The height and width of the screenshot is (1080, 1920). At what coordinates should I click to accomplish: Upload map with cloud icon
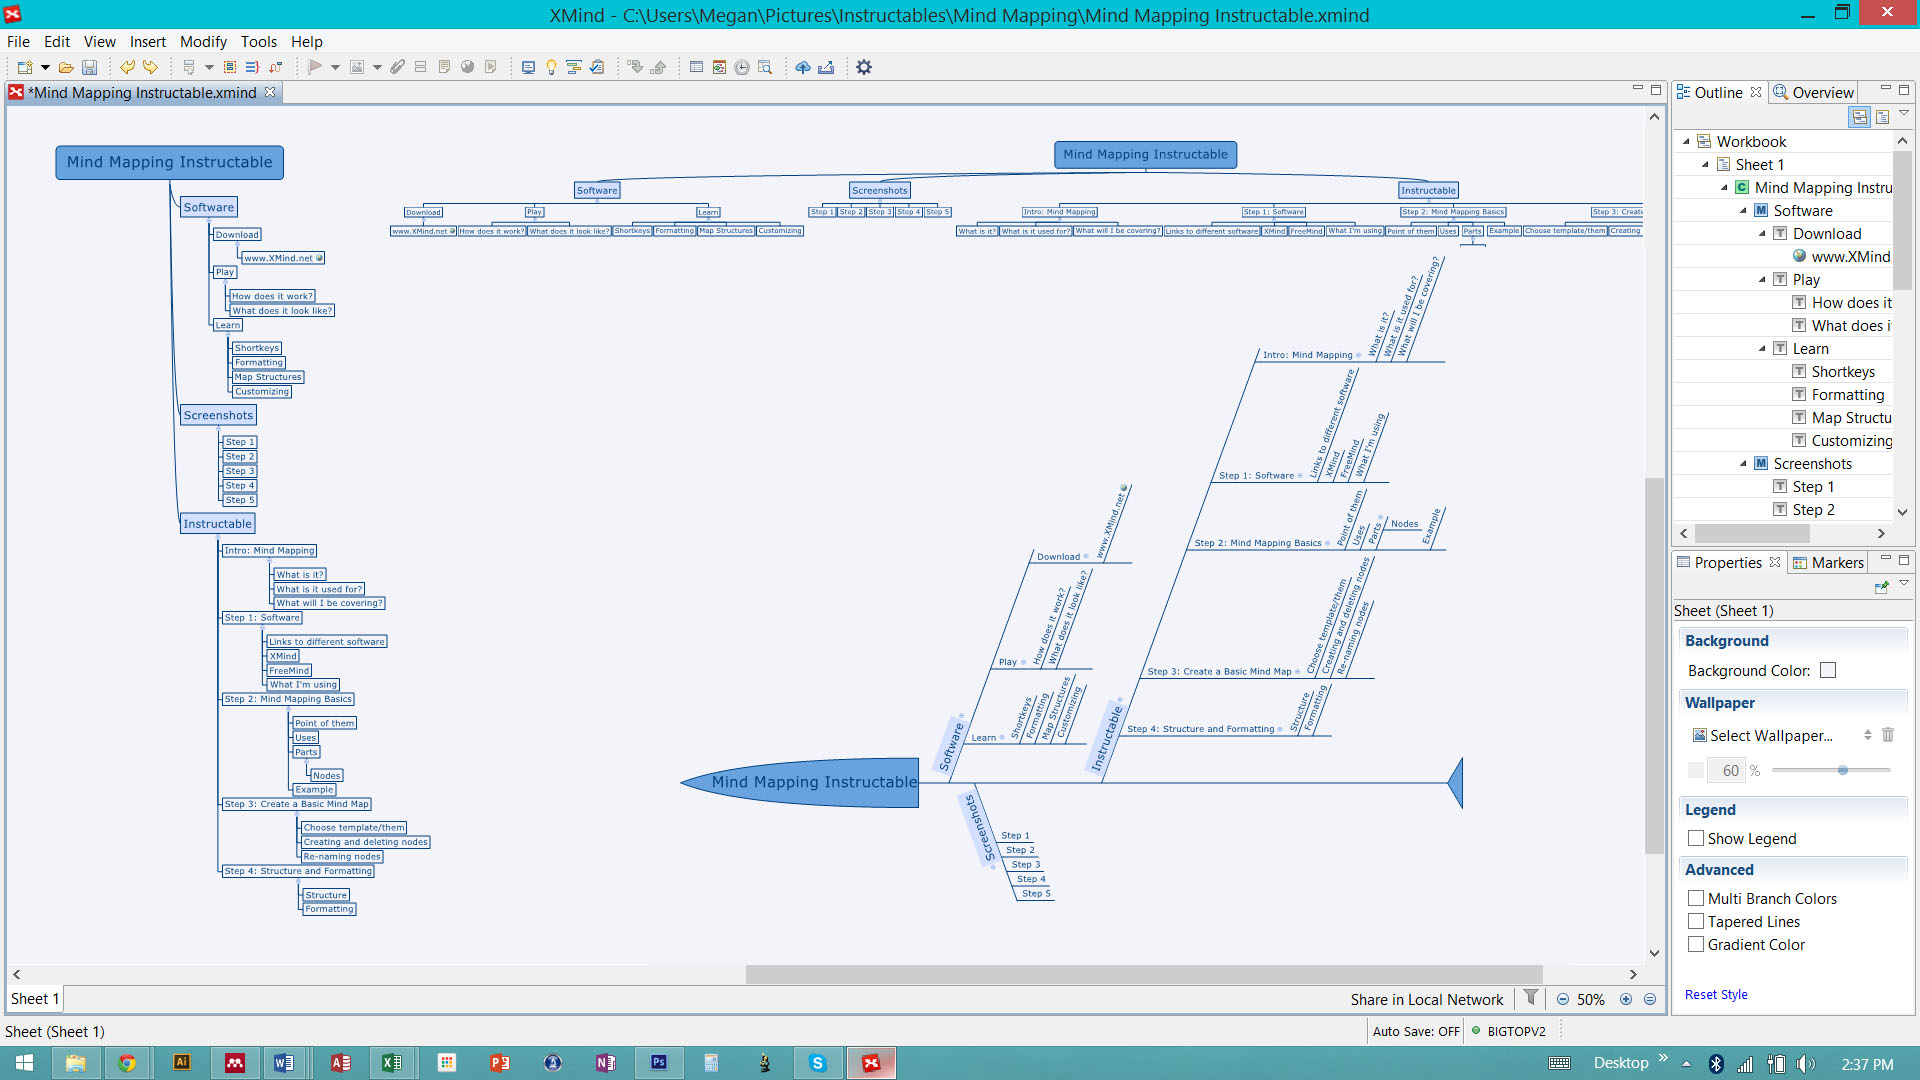coord(803,67)
